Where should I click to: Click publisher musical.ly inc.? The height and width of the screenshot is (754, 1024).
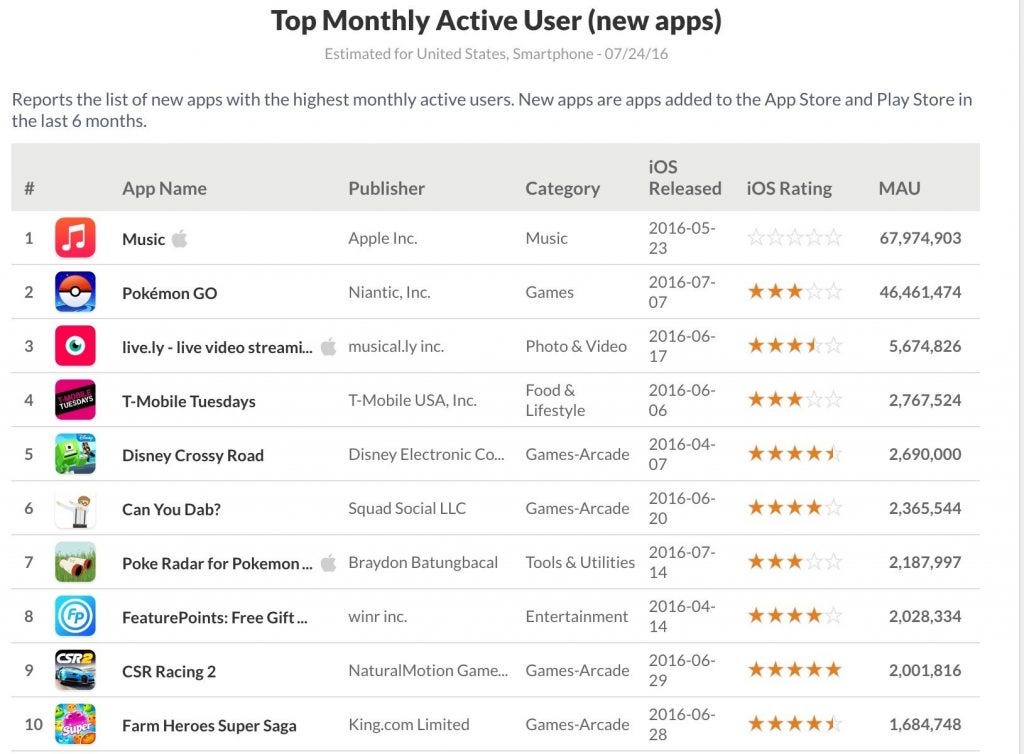(396, 347)
